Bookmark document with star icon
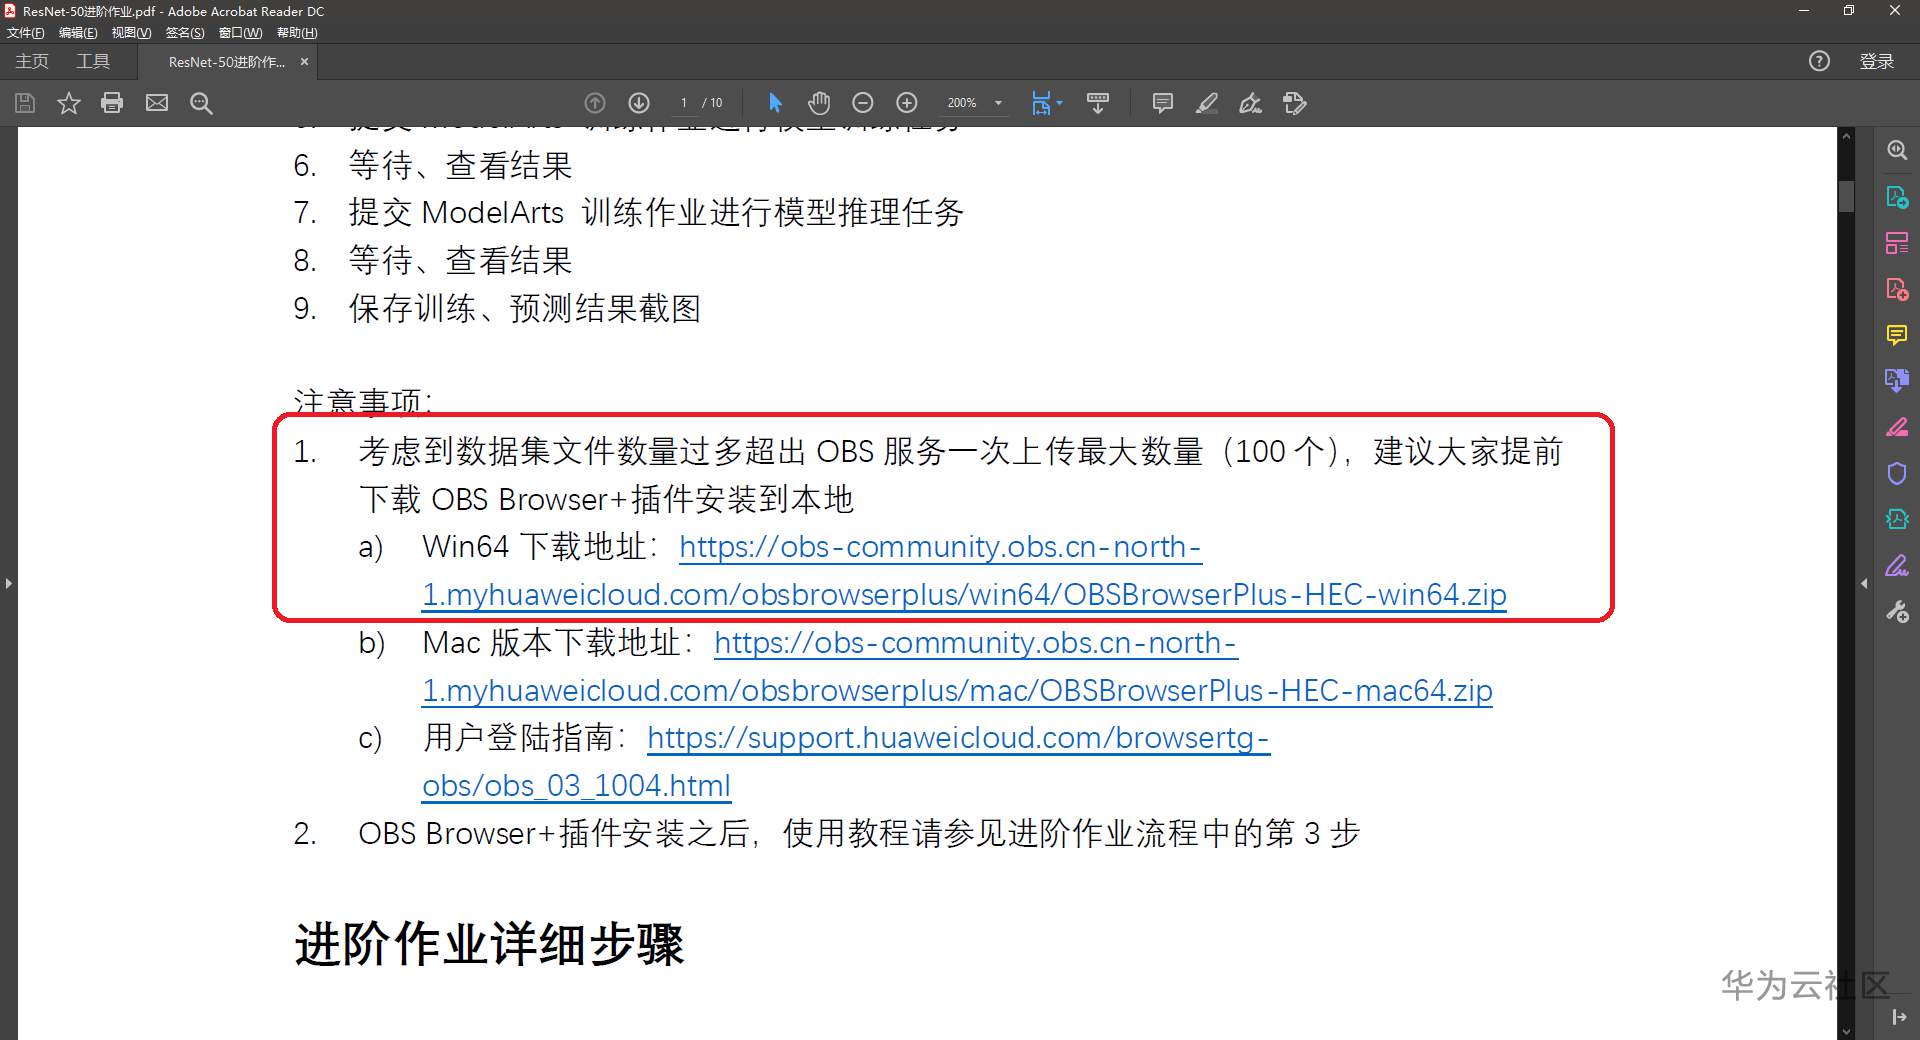This screenshot has width=1920, height=1040. tap(68, 103)
